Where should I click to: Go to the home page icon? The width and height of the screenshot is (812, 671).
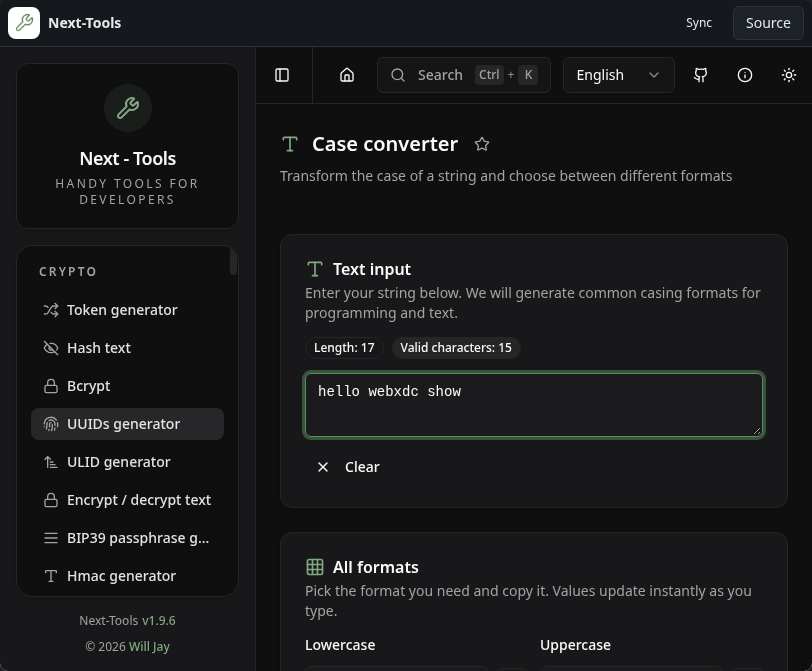pyautogui.click(x=347, y=75)
